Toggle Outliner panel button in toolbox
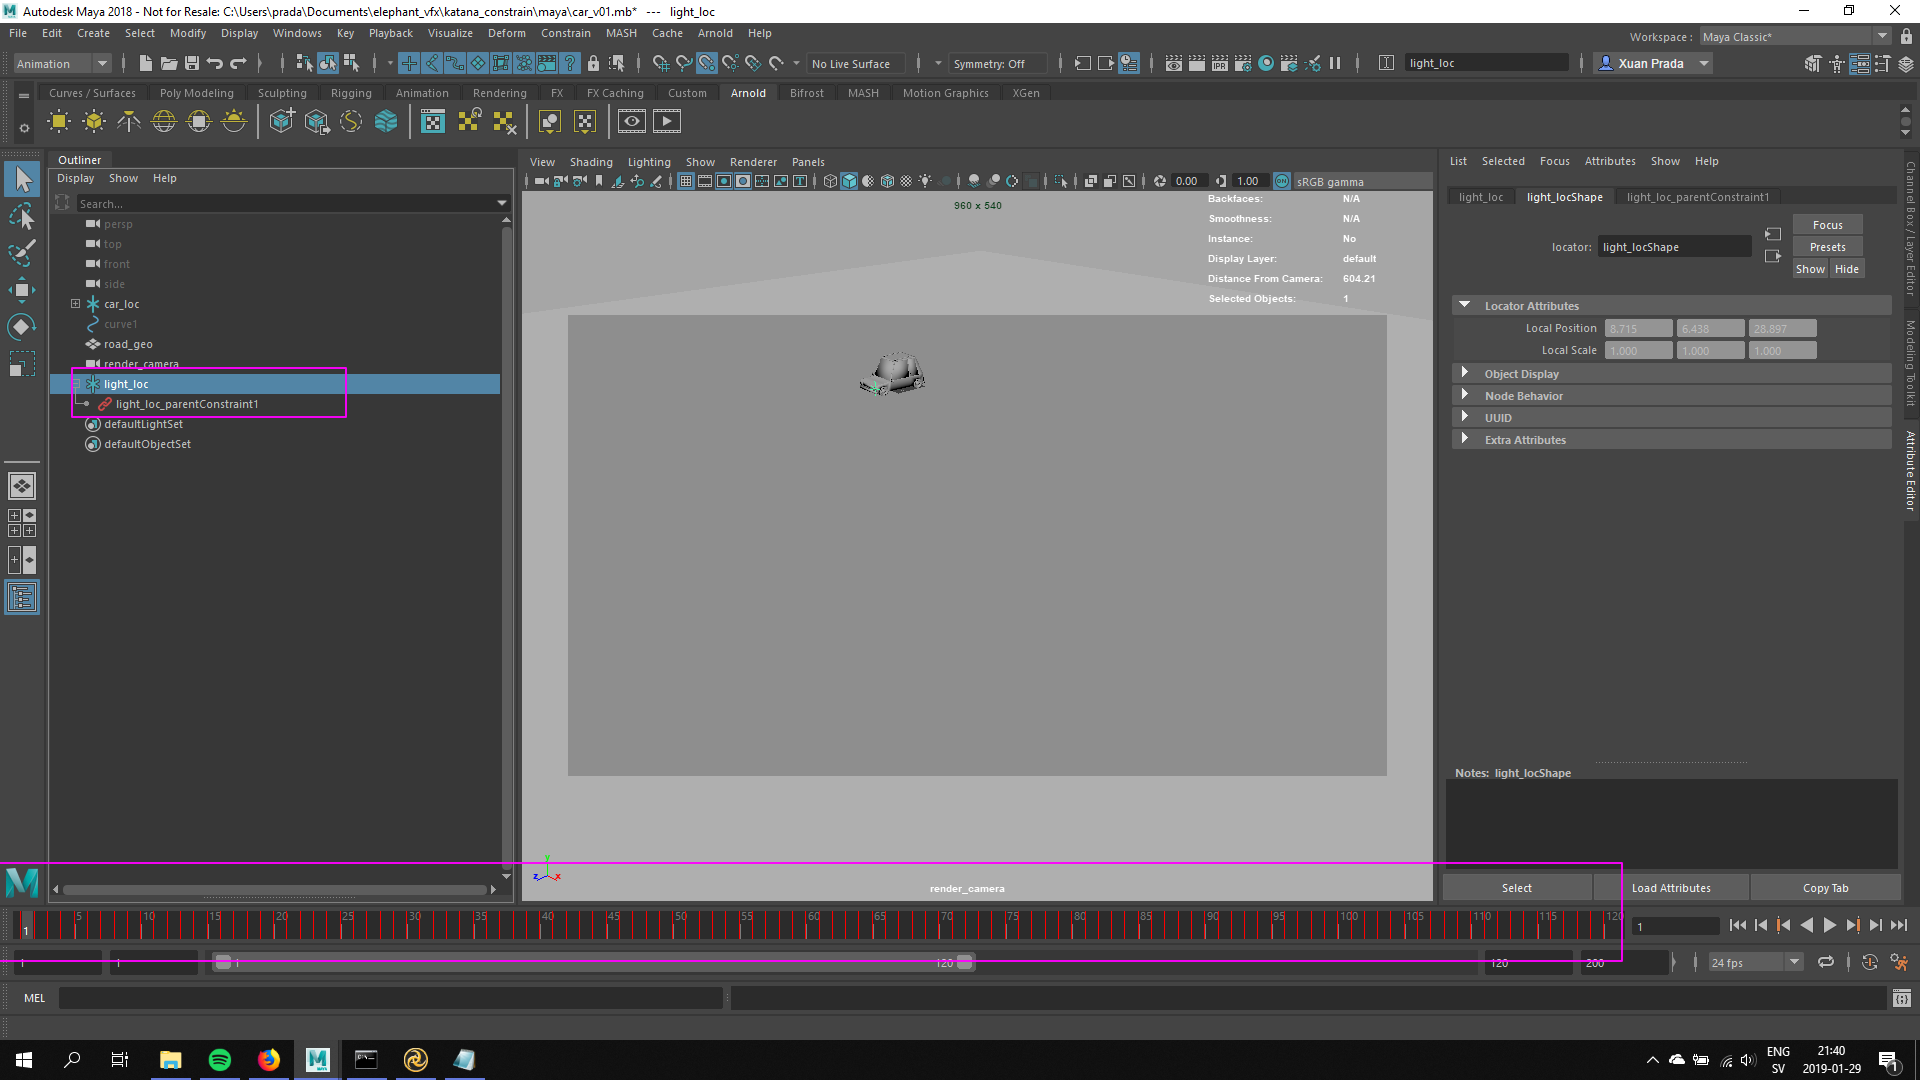Screen dimensions: 1920x1080 pyautogui.click(x=22, y=598)
